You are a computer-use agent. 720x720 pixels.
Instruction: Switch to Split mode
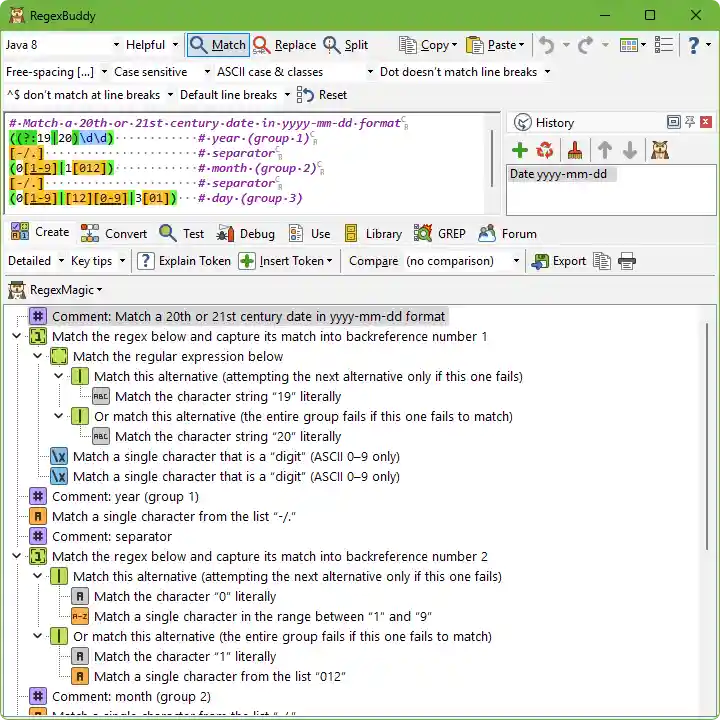tap(346, 45)
